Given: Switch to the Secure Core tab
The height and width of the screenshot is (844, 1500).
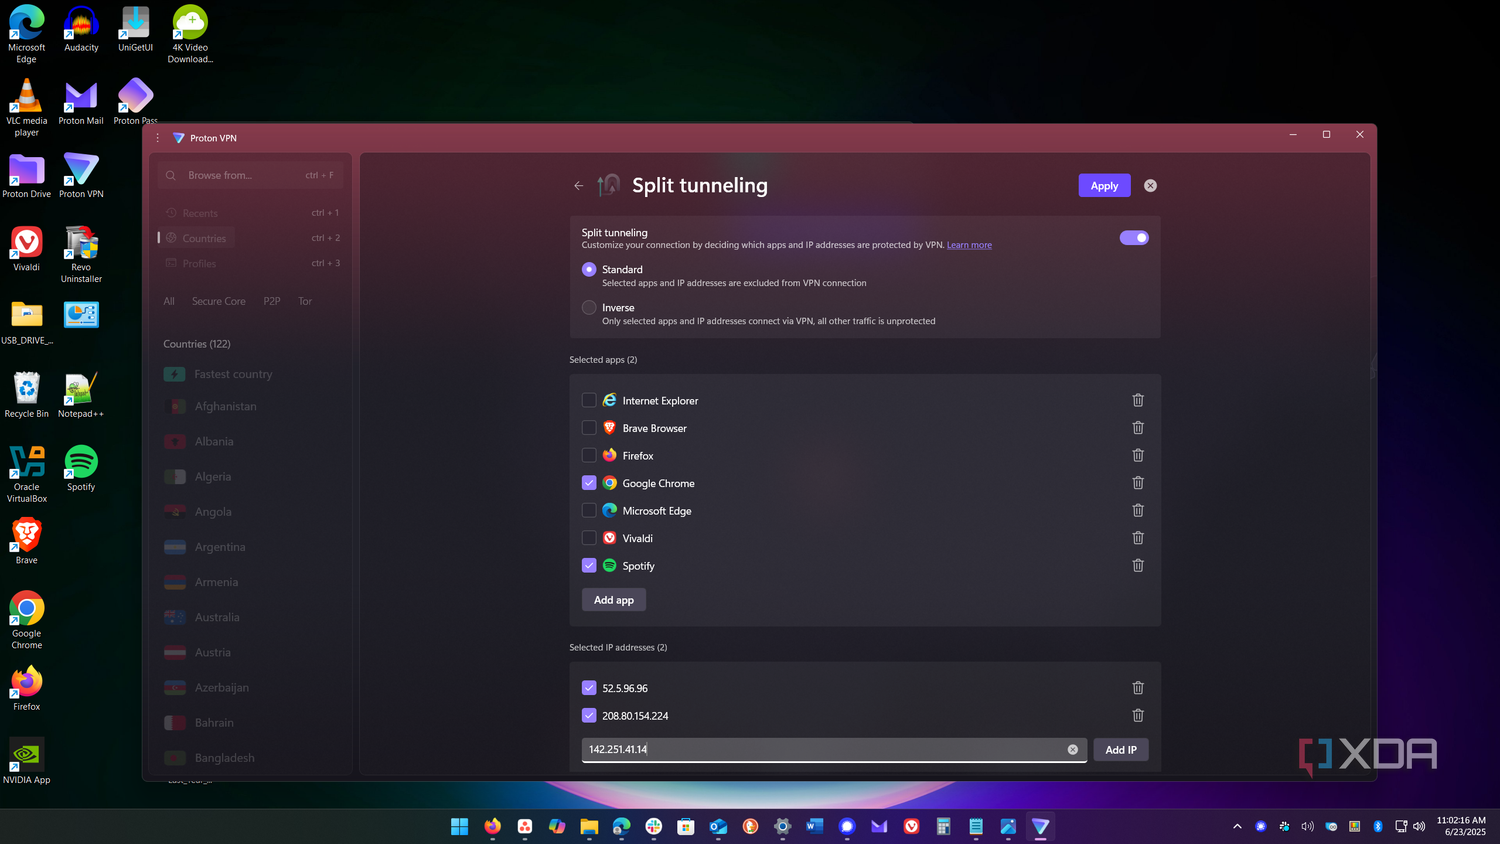Looking at the screenshot, I should [218, 301].
